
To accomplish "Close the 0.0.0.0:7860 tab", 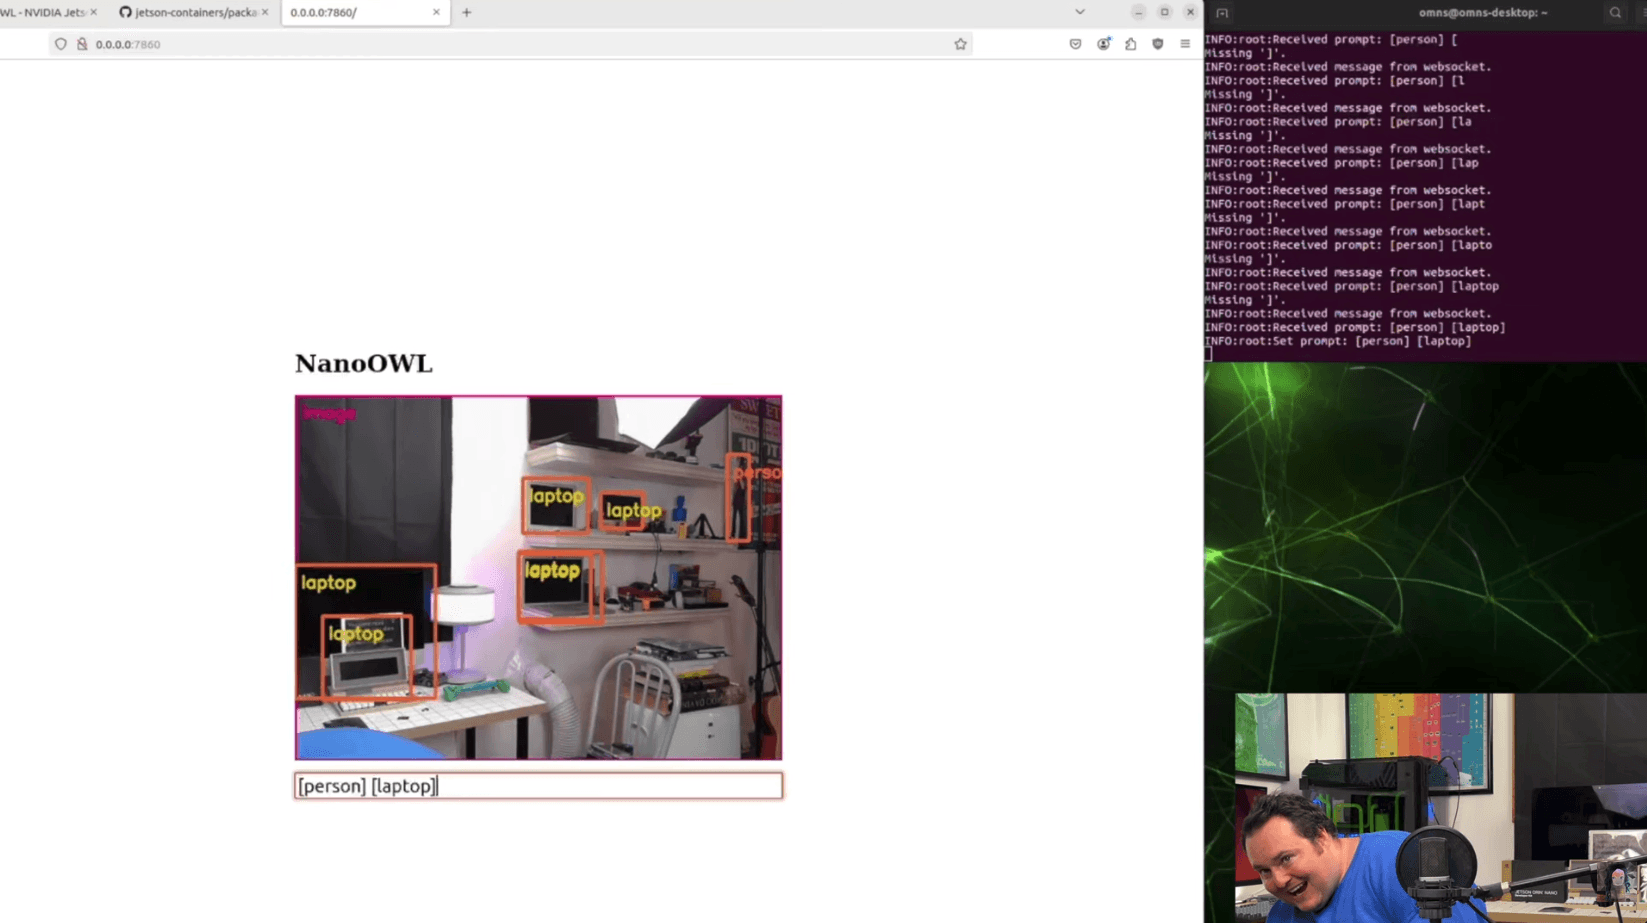I will pos(436,12).
